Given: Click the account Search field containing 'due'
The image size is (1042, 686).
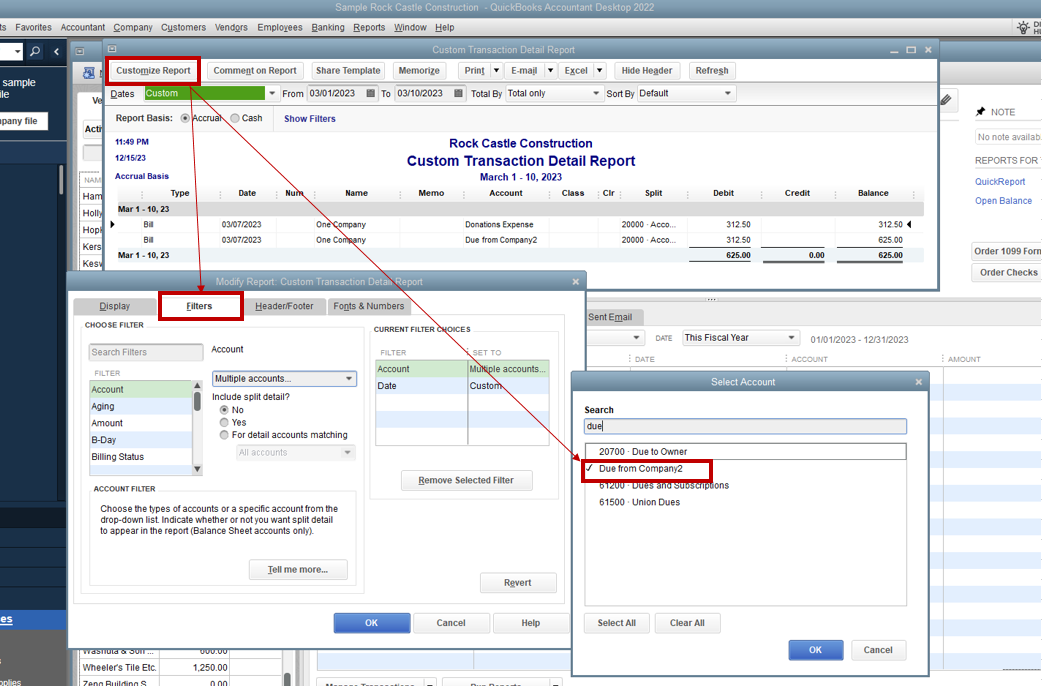Looking at the screenshot, I should coord(745,426).
